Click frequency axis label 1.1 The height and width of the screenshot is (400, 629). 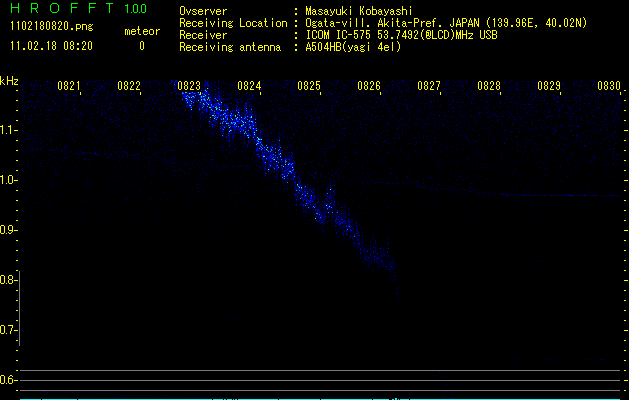pyautogui.click(x=8, y=130)
